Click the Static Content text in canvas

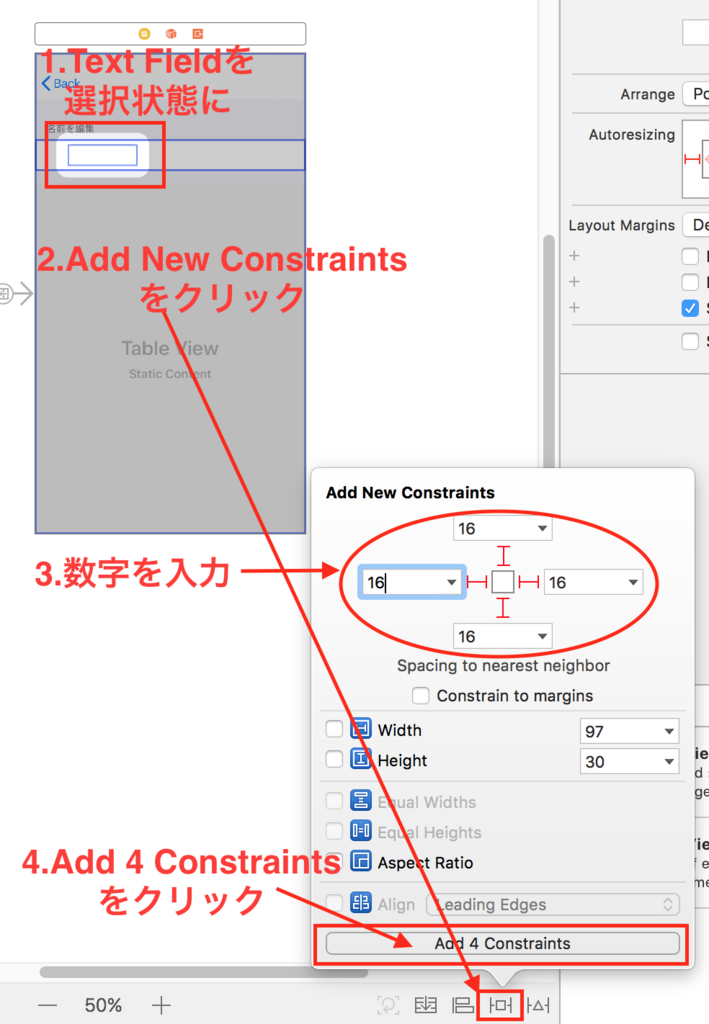(170, 374)
